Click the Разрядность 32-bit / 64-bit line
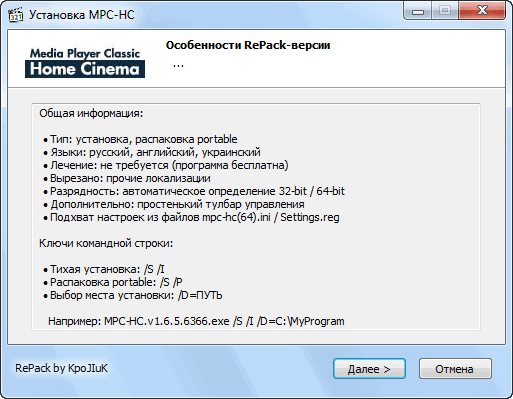 194,191
